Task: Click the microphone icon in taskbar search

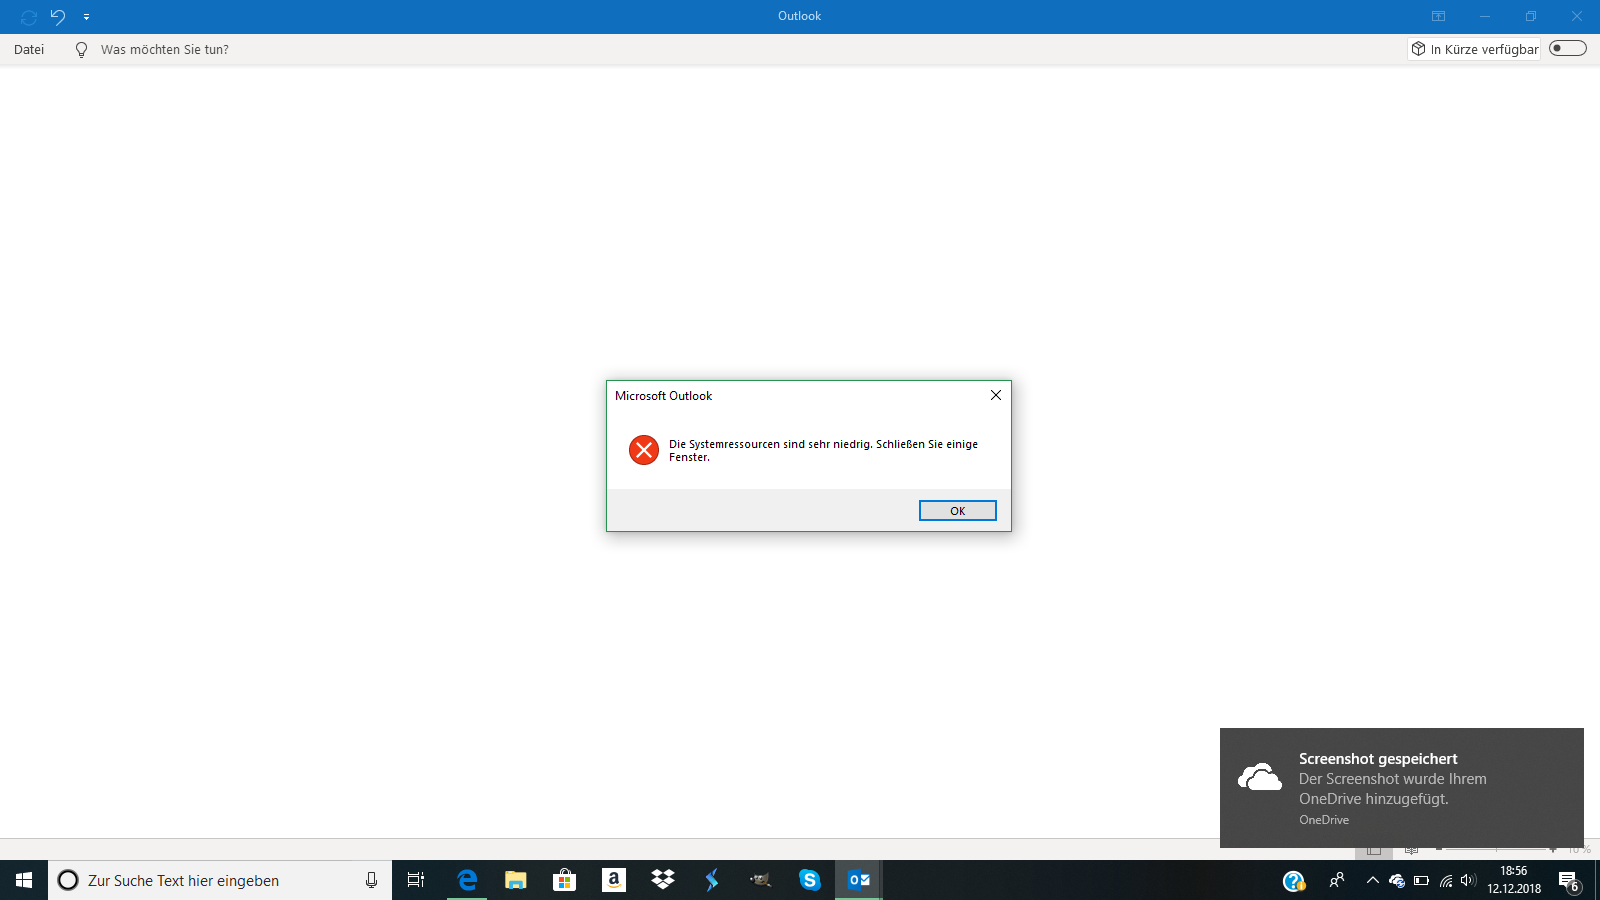Action: point(371,880)
